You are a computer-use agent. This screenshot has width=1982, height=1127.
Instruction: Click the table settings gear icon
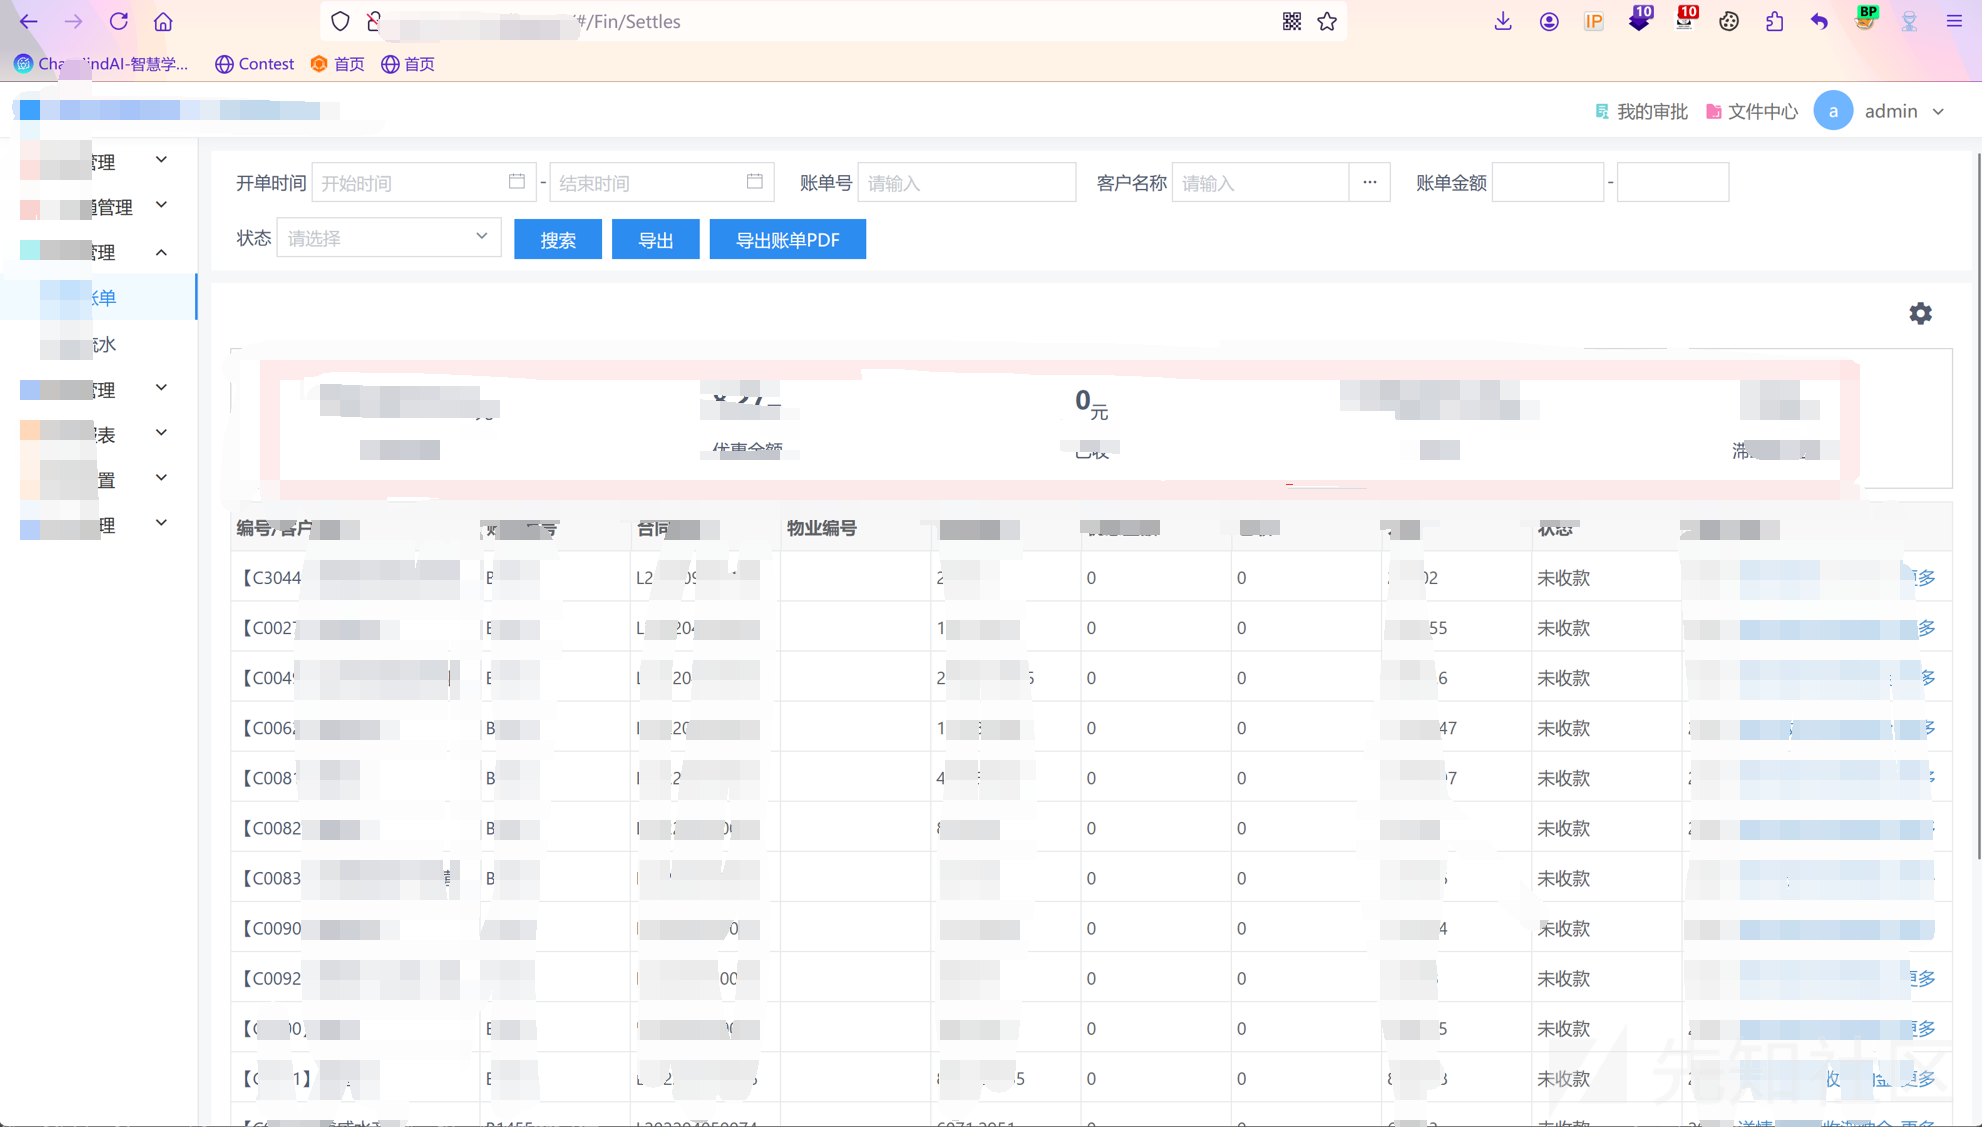pos(1920,314)
